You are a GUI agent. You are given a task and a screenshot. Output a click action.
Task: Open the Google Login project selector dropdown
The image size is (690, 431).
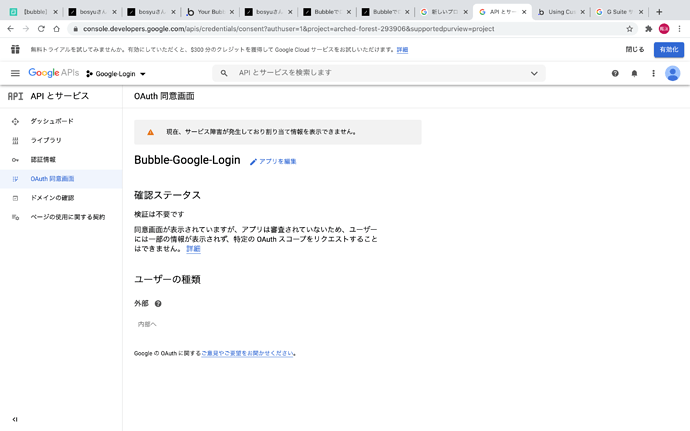[x=116, y=74]
